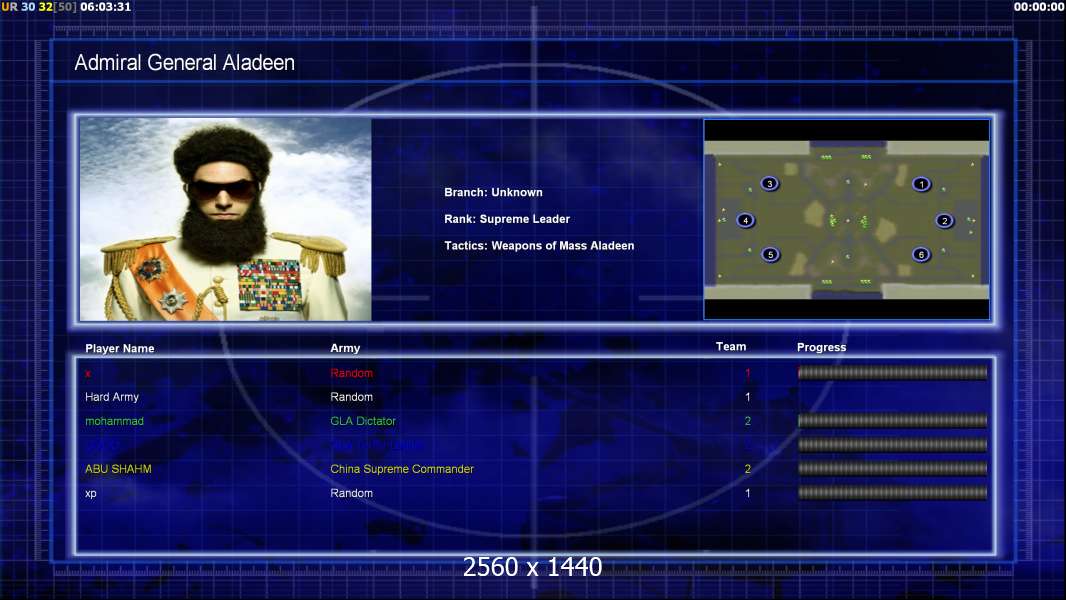Click the 'Branch: Unknown' line
This screenshot has height=600, width=1066.
click(x=494, y=192)
